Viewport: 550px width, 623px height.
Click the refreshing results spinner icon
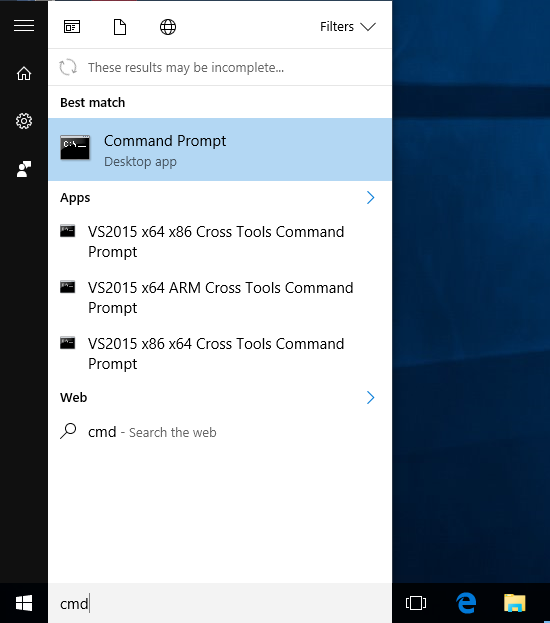click(x=68, y=67)
